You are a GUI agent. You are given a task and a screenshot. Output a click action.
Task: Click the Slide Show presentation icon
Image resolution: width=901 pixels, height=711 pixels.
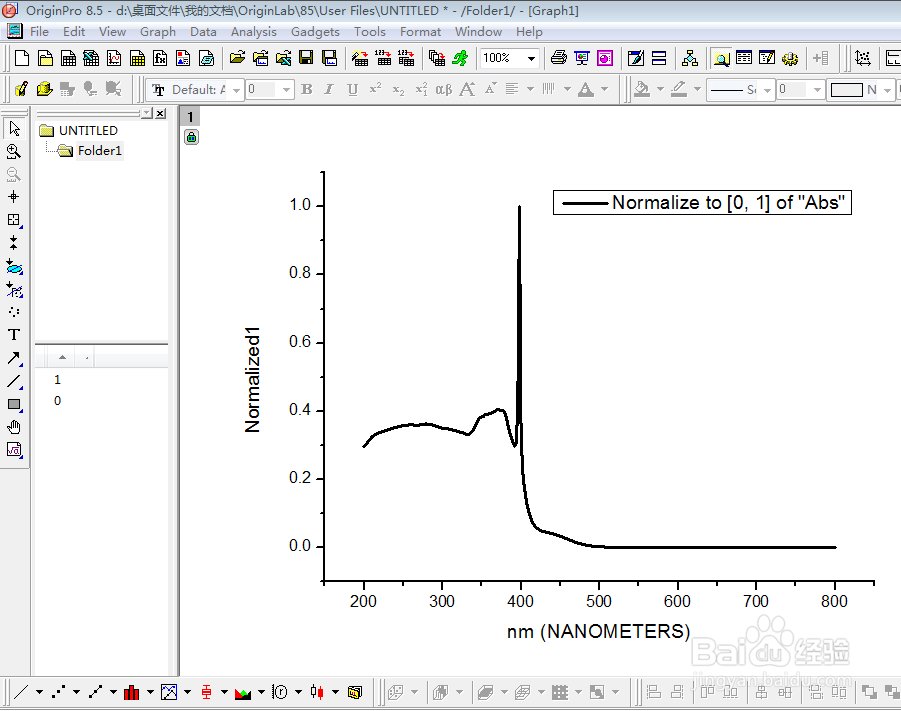(582, 58)
